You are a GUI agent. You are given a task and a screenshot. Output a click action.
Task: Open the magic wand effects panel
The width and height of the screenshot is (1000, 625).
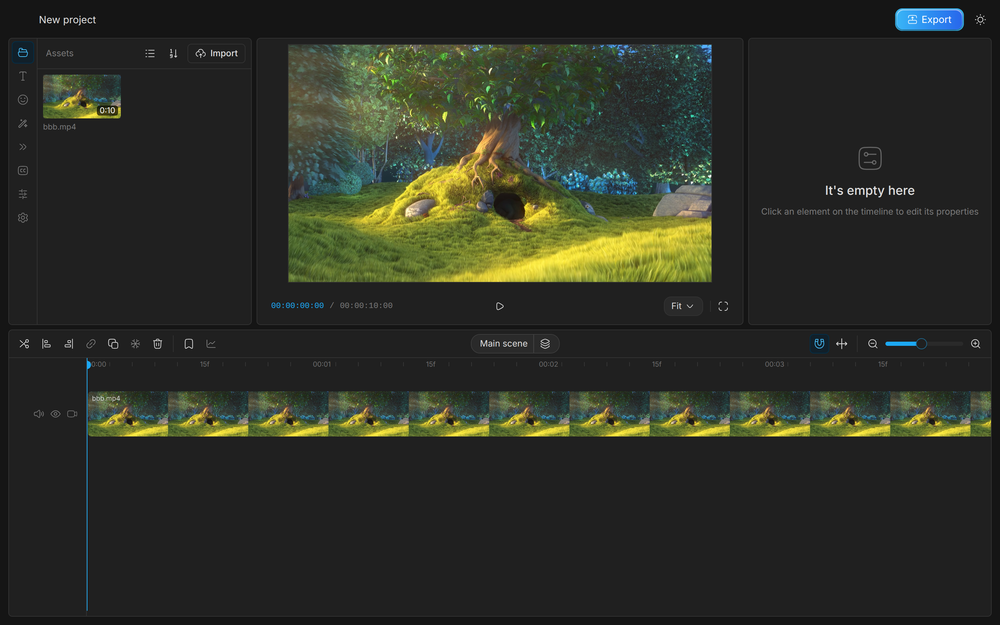pyautogui.click(x=23, y=123)
